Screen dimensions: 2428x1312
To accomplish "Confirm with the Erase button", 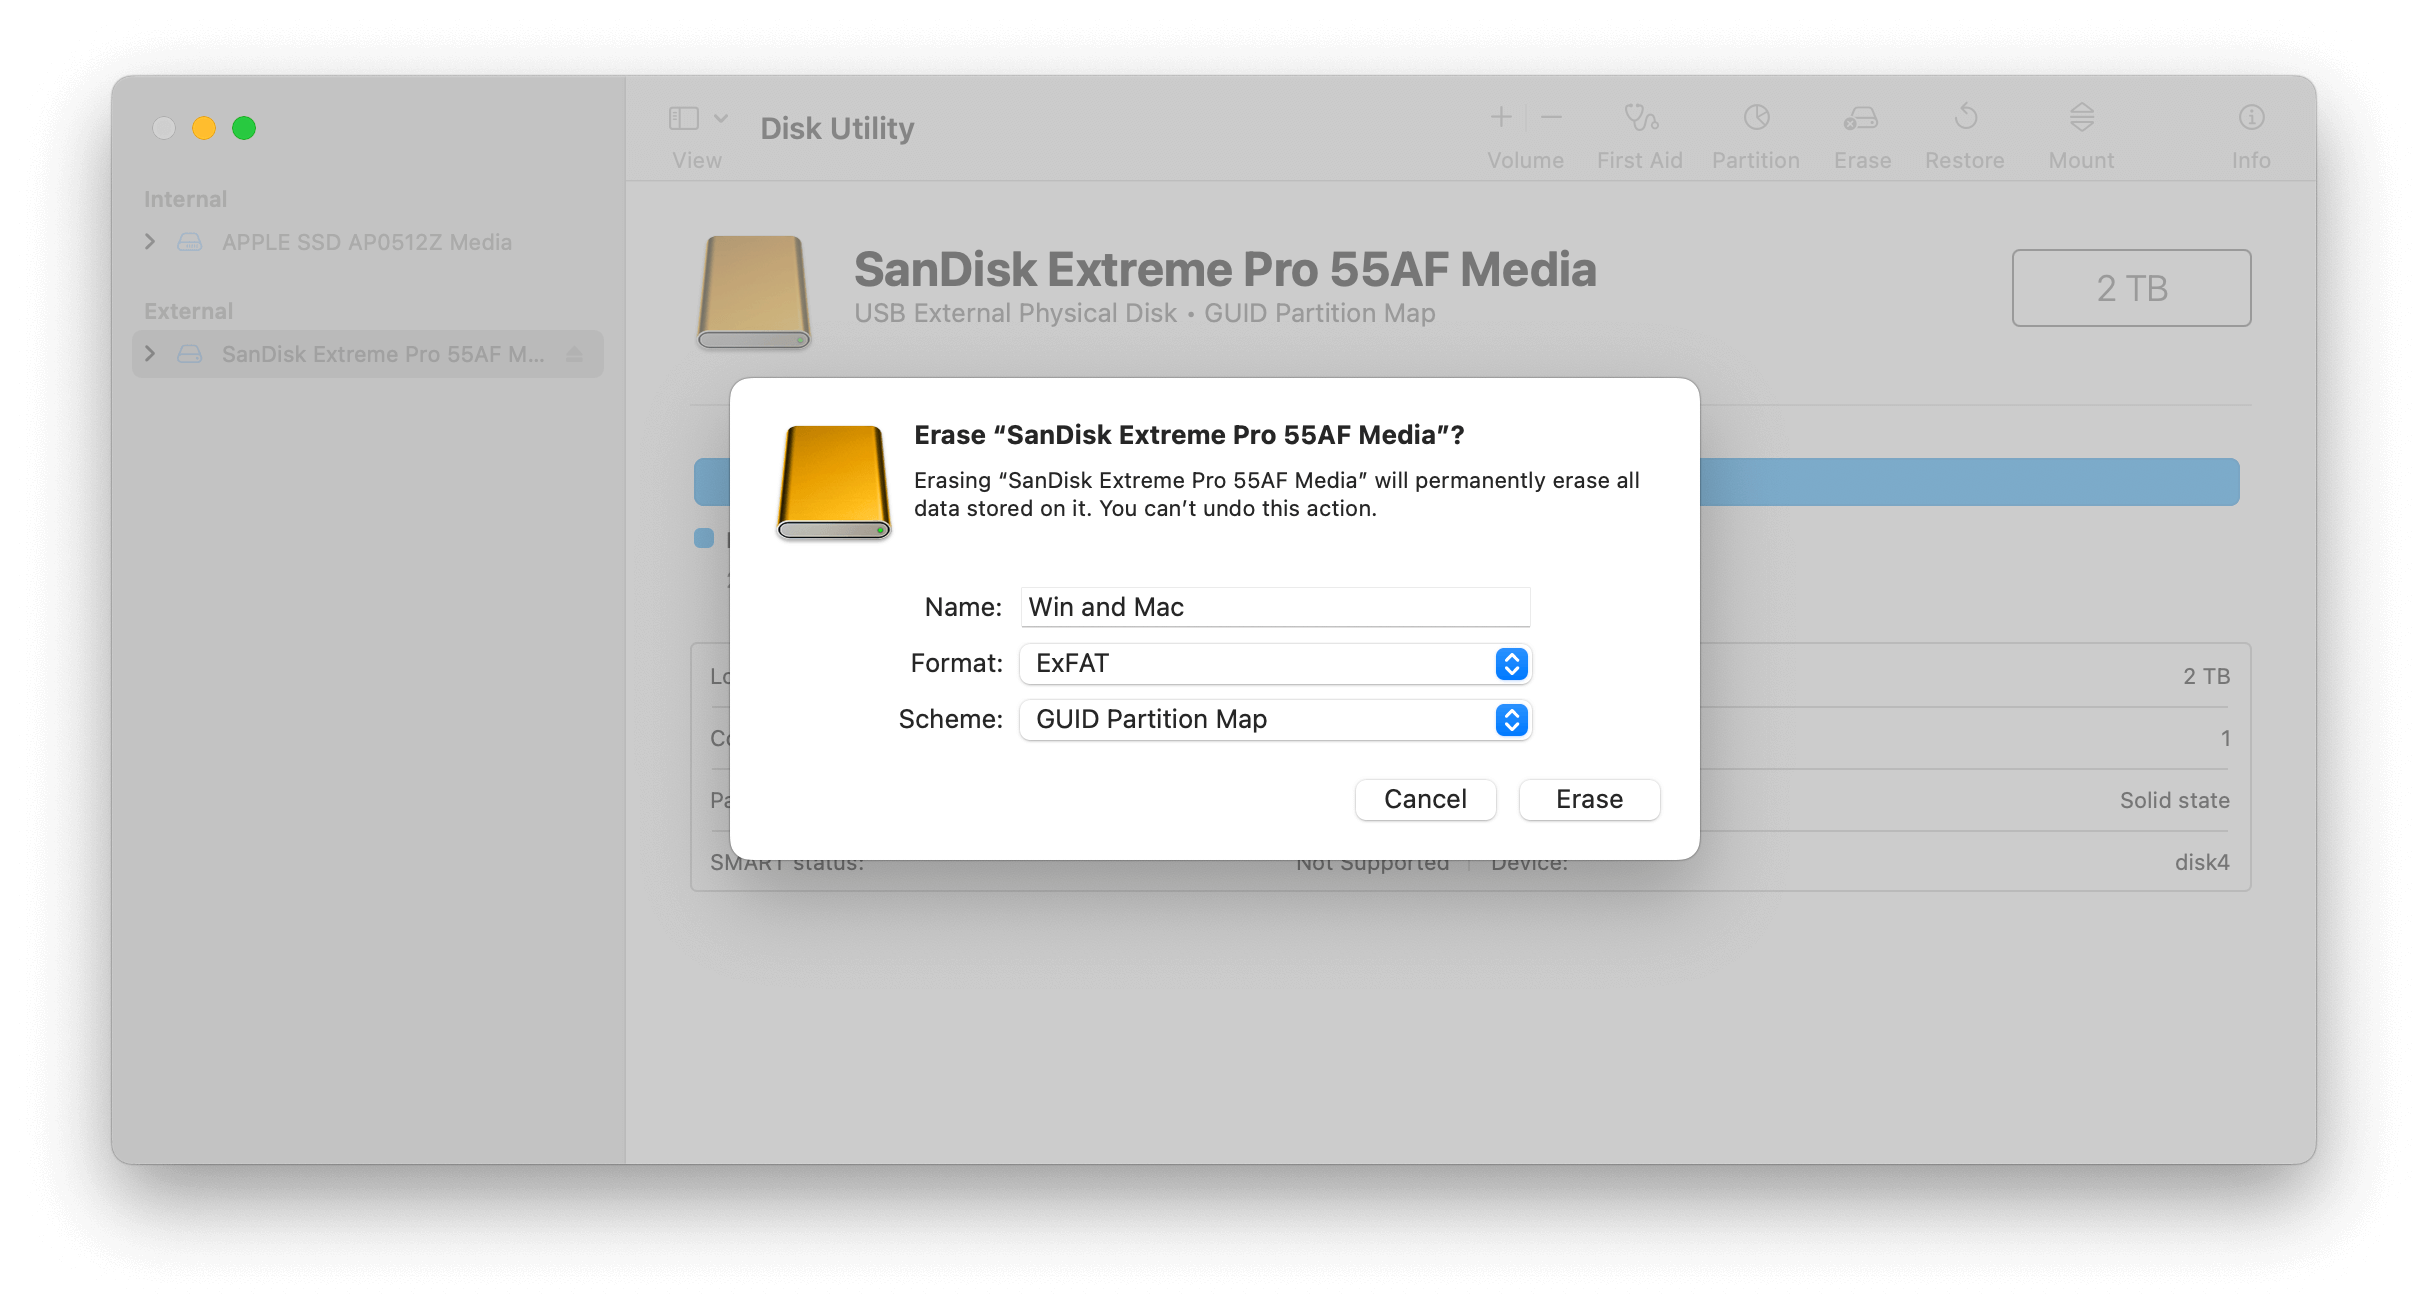I will coord(1589,800).
